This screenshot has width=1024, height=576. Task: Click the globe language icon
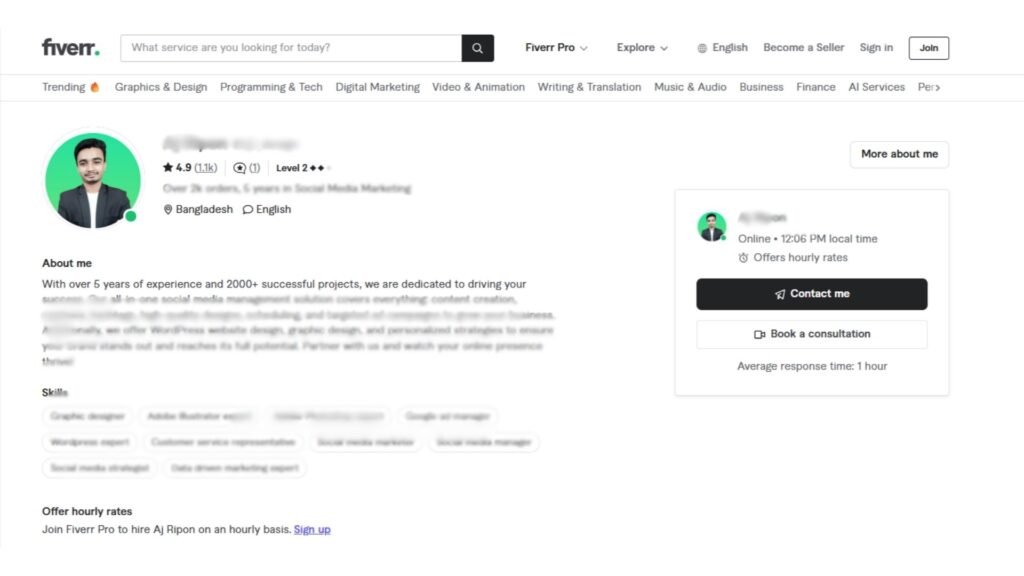(702, 48)
